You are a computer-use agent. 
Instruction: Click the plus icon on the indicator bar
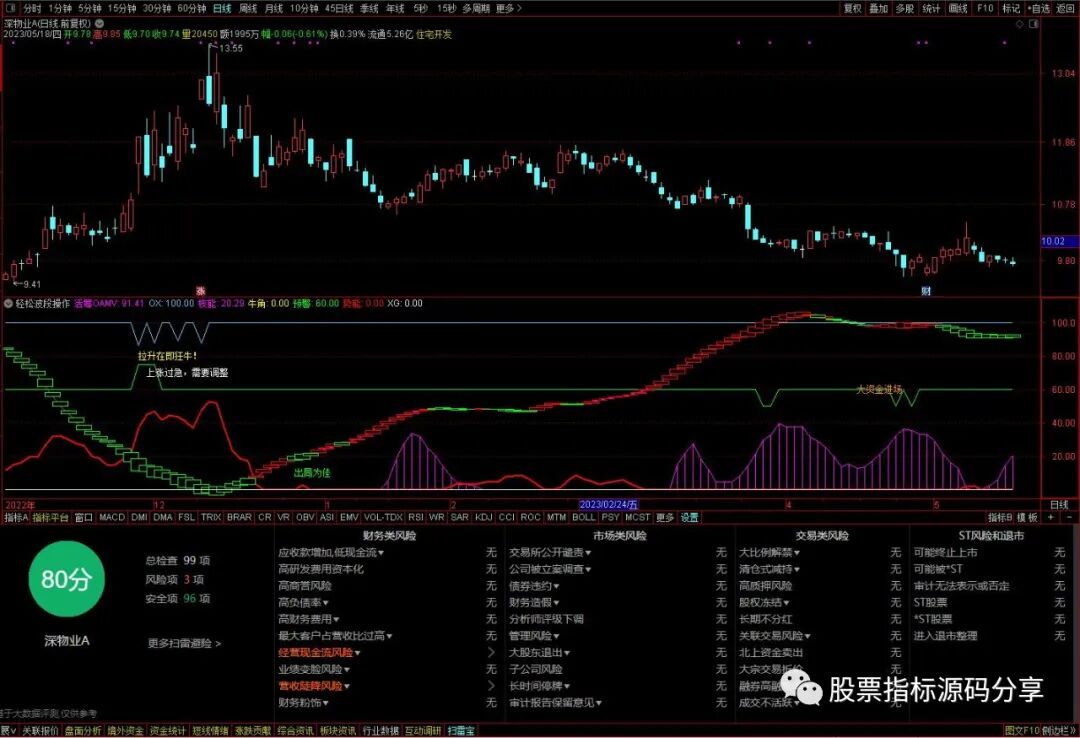pyautogui.click(x=1051, y=517)
